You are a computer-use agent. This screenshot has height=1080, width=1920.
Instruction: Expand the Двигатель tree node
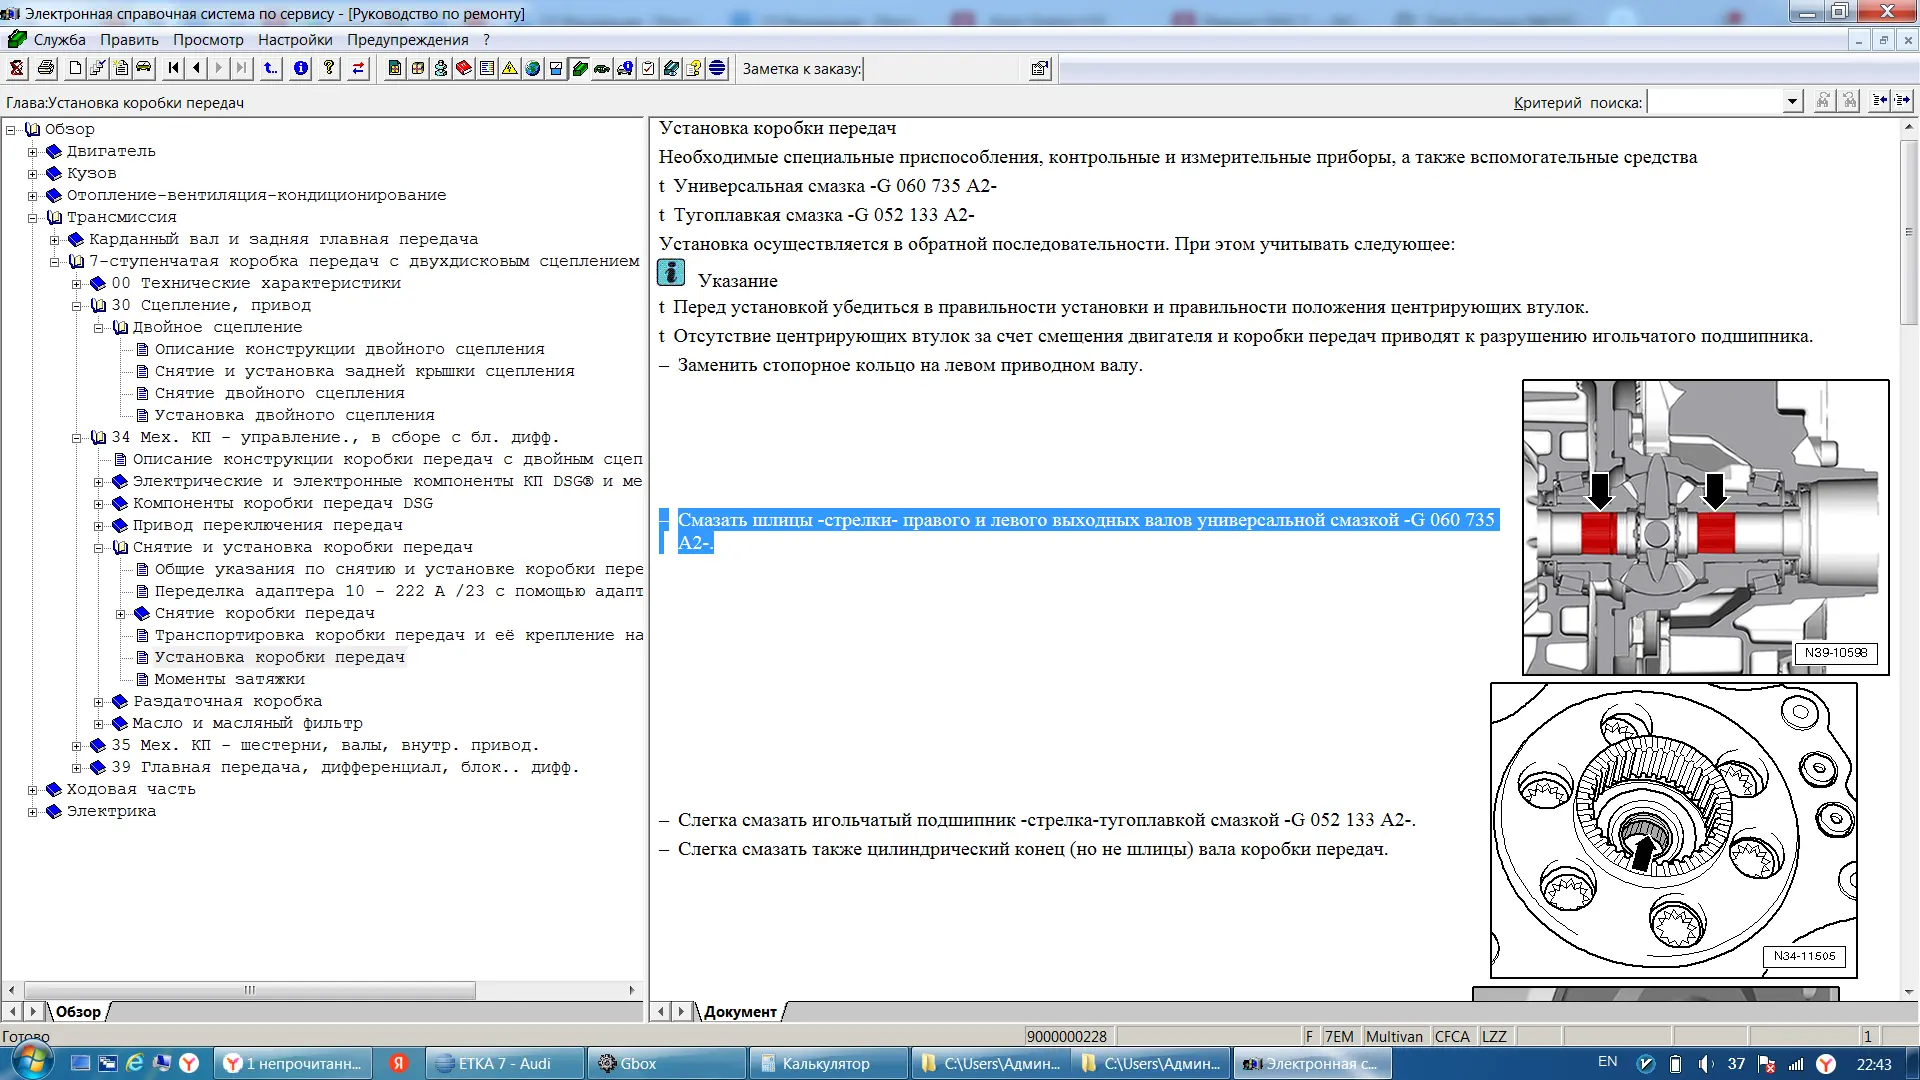(x=33, y=152)
